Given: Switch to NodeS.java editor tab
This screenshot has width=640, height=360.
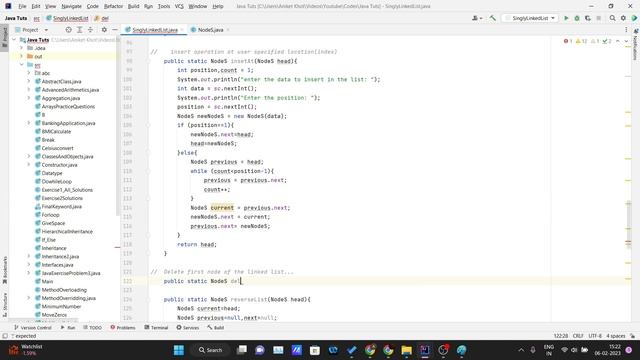Looking at the screenshot, I should pos(210,30).
